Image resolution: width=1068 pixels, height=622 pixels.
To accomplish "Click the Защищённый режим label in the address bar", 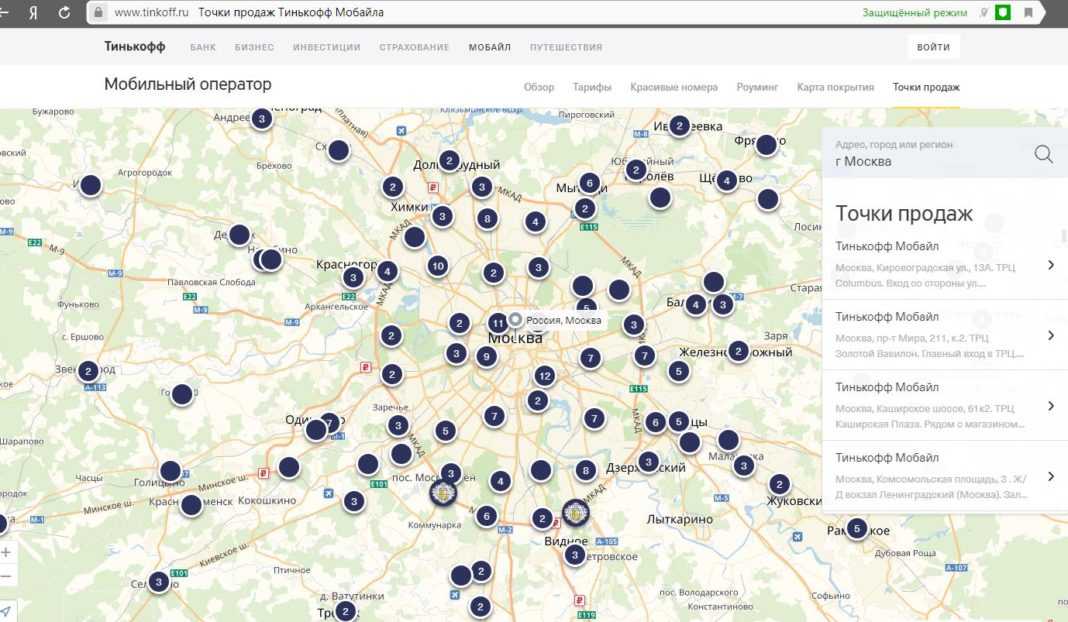I will pos(915,12).
